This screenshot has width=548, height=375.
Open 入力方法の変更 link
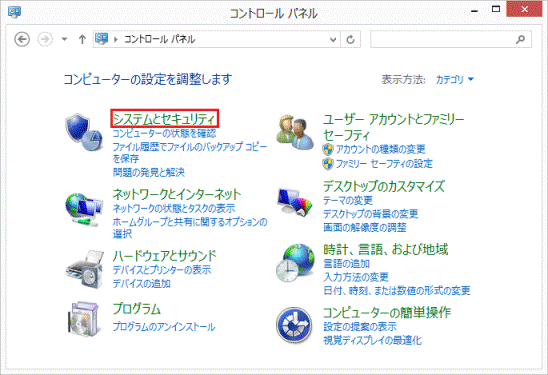(356, 277)
